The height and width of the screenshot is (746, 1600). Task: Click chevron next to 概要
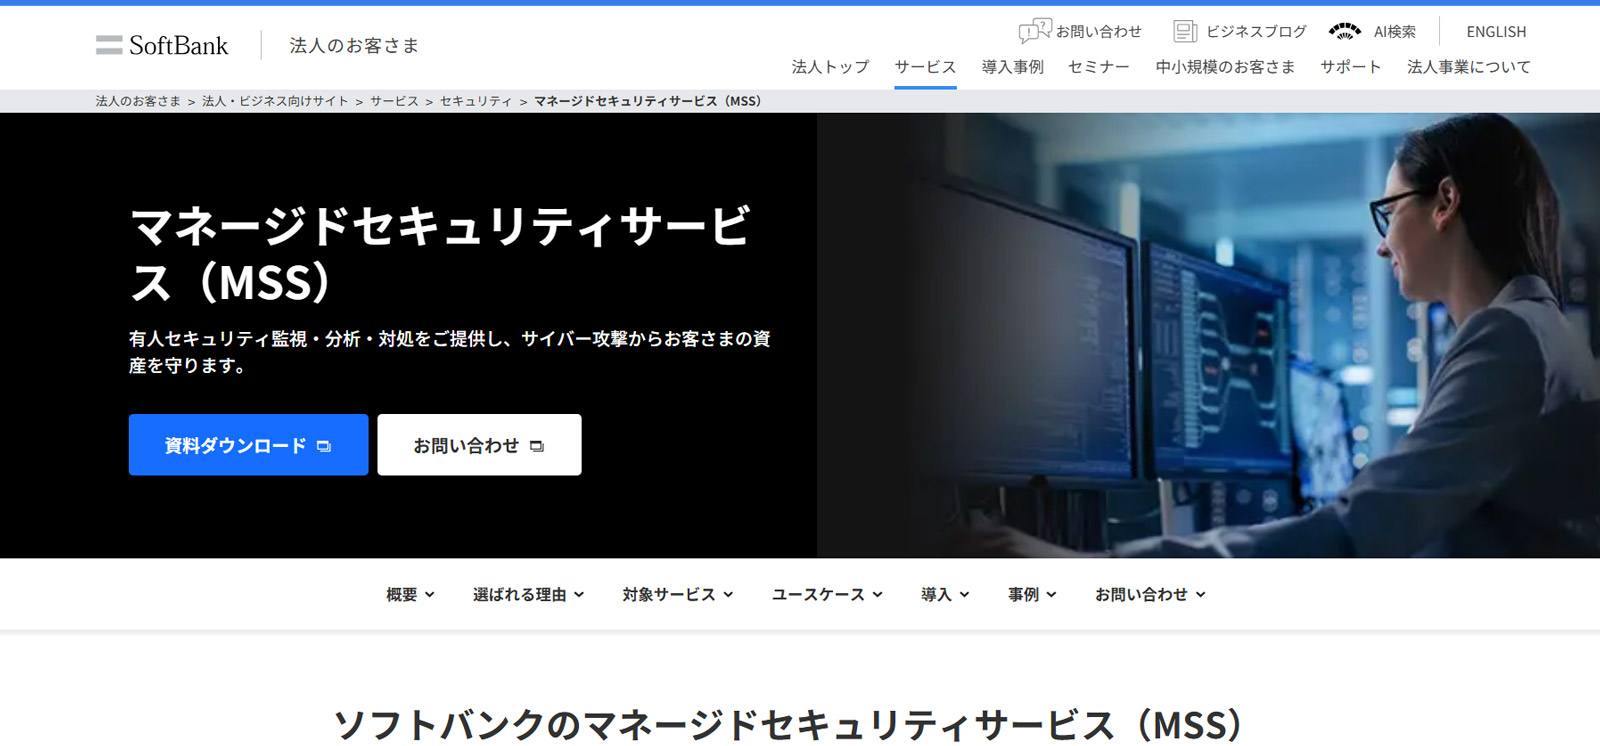pos(430,594)
